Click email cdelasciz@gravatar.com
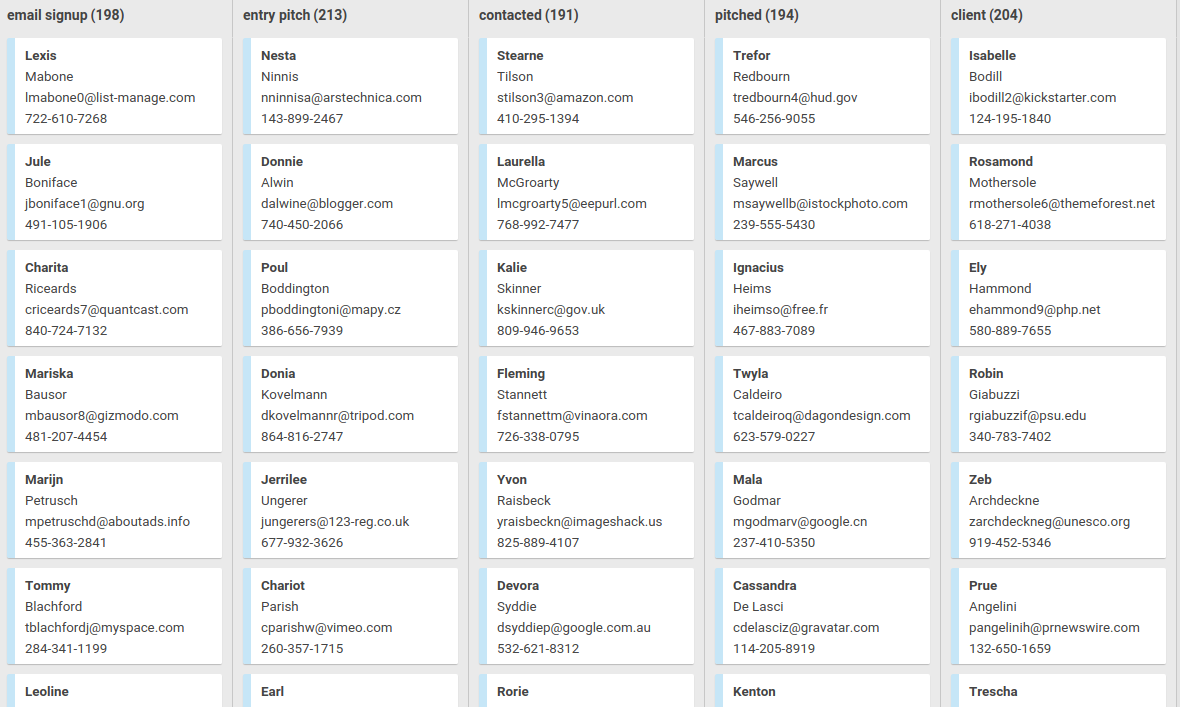The image size is (1180, 707). click(x=806, y=628)
